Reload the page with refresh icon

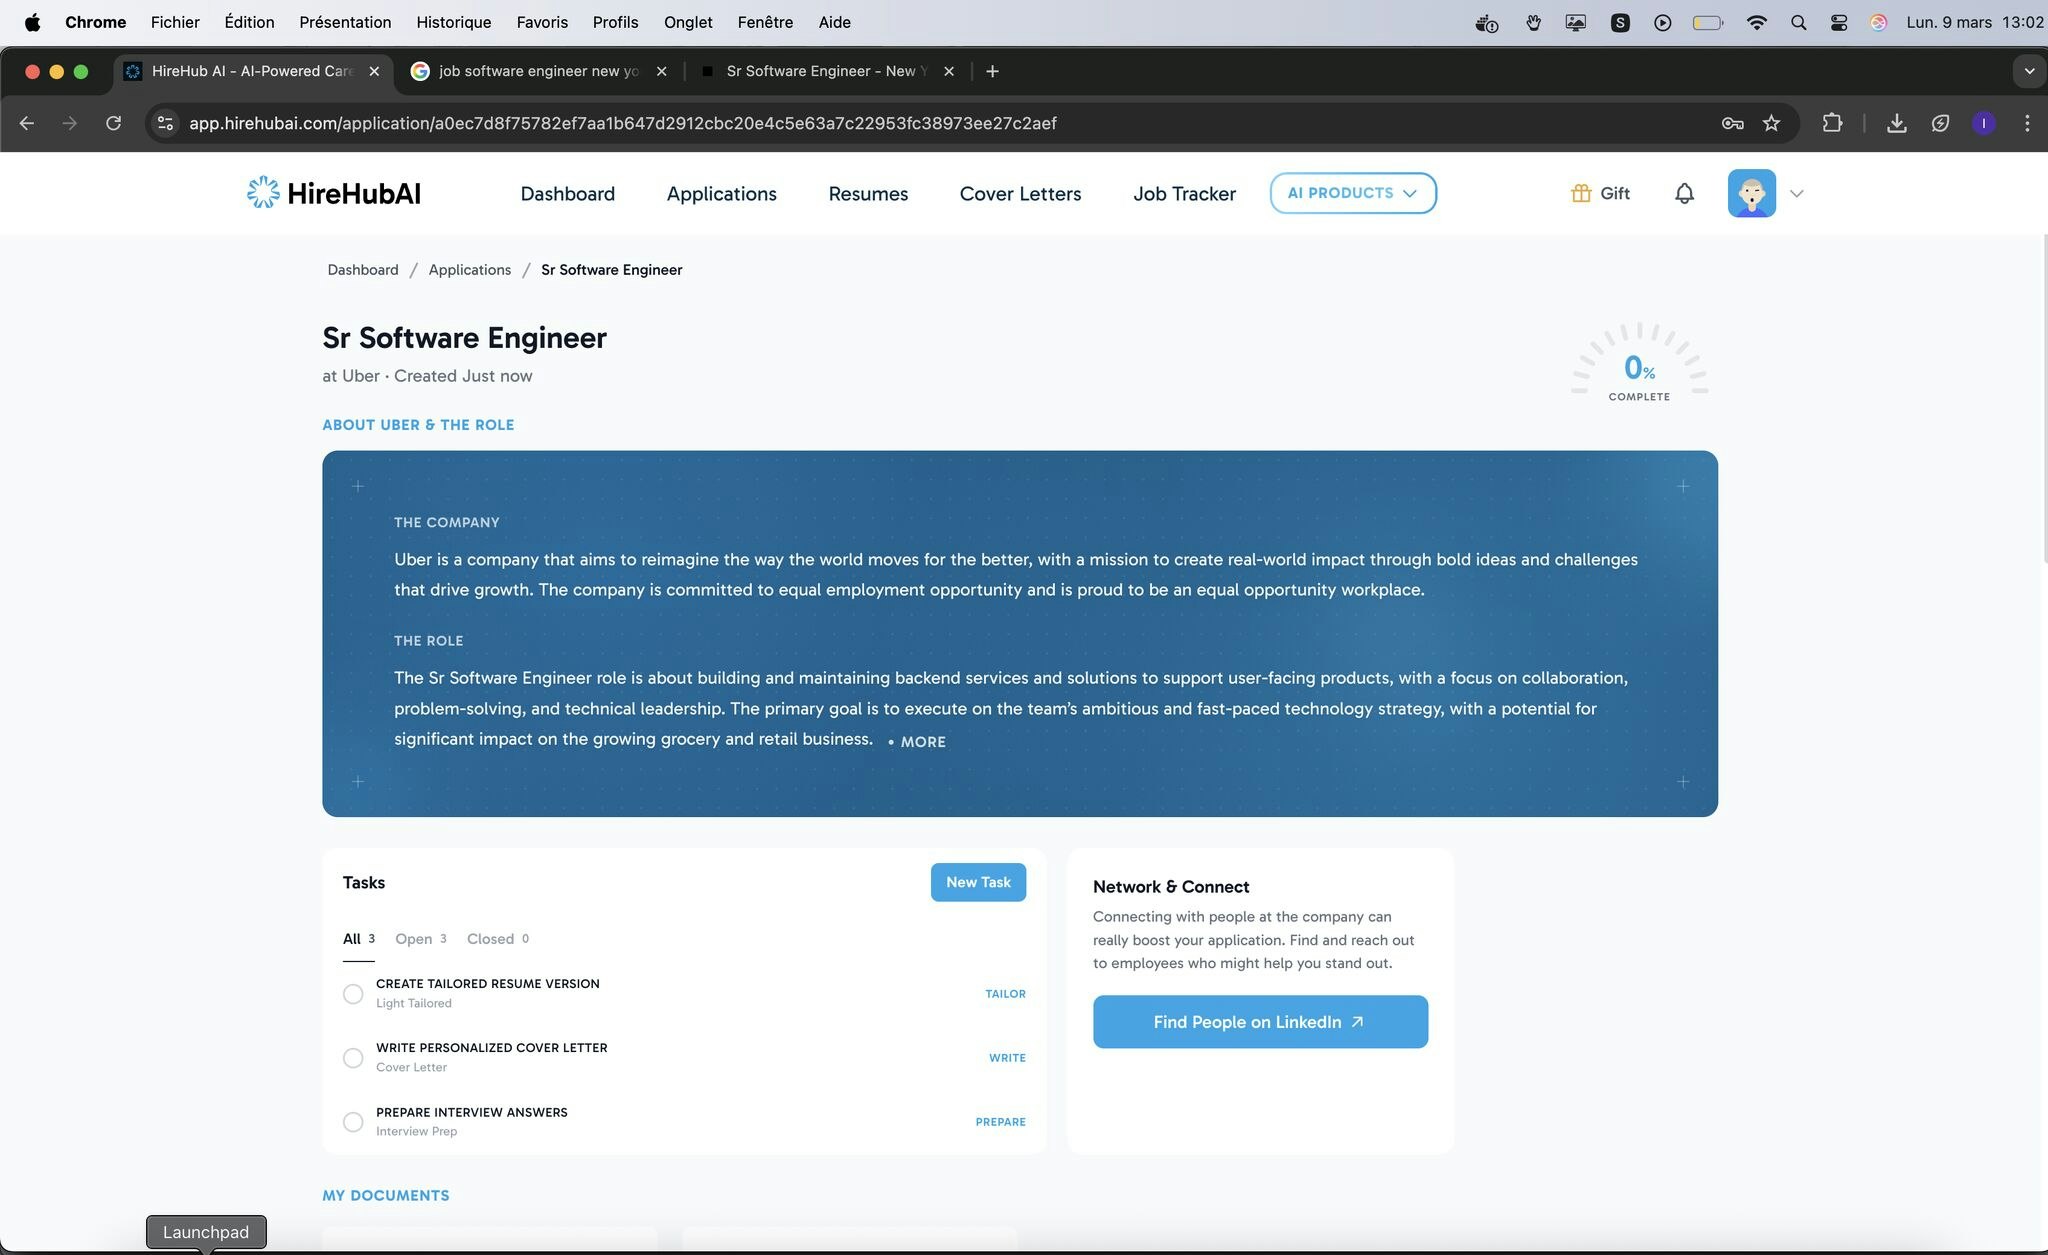113,123
